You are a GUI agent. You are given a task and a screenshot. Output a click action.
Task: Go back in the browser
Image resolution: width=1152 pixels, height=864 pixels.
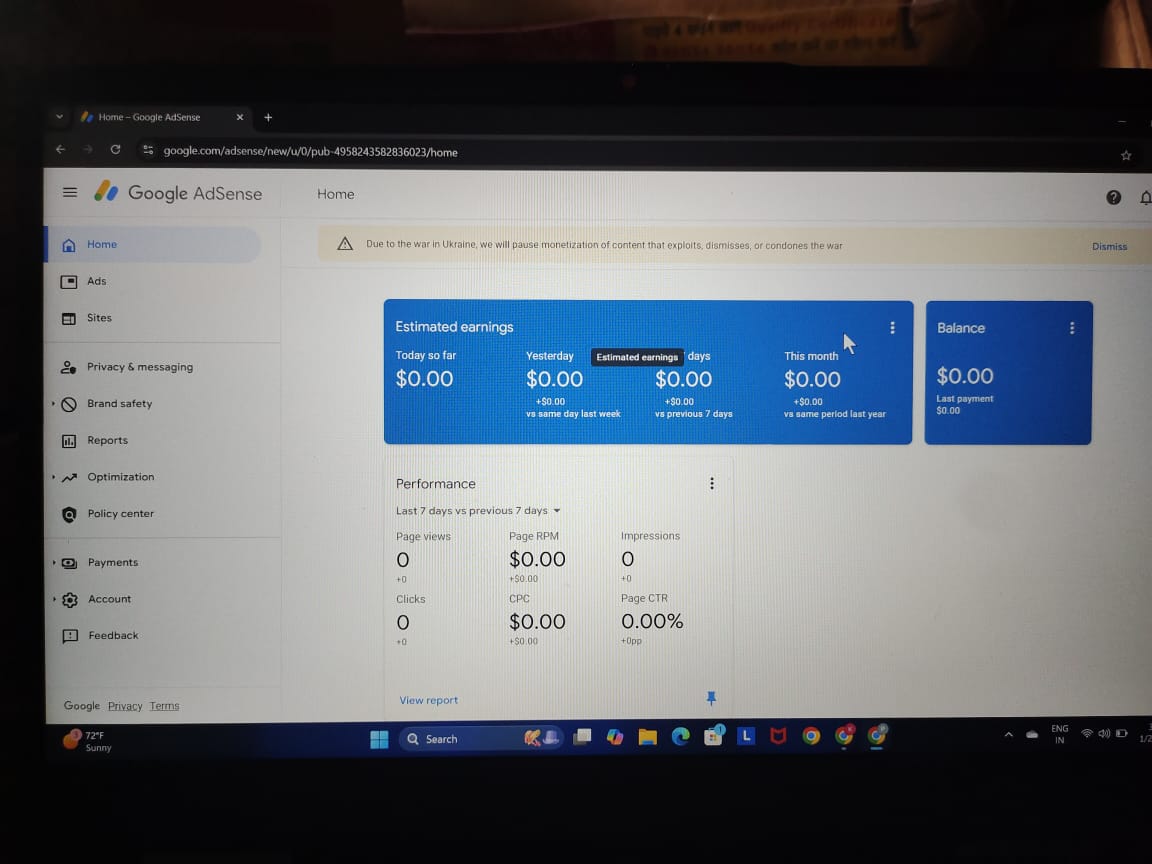coord(60,149)
